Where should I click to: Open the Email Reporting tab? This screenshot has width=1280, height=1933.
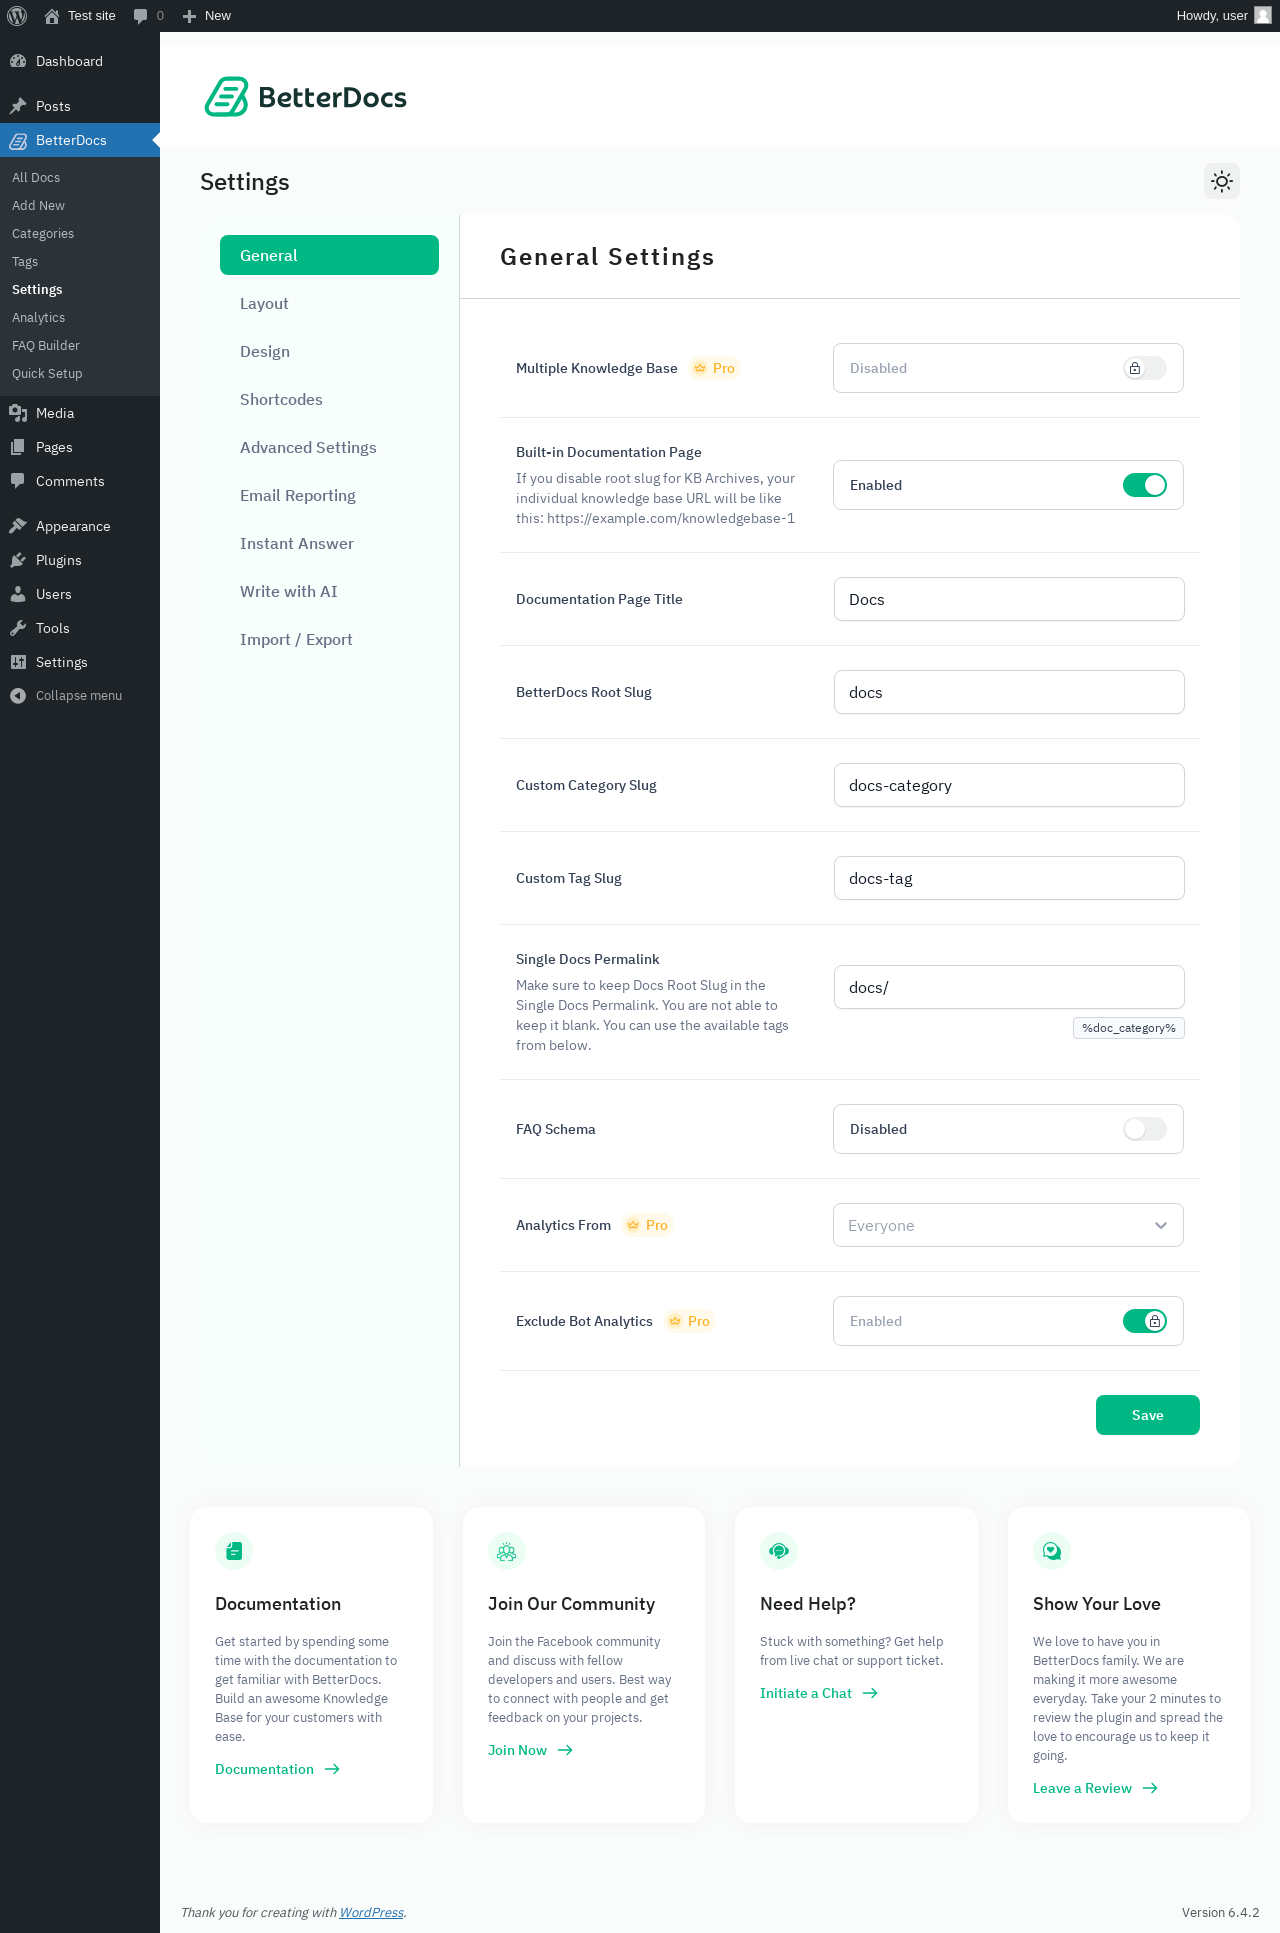(329, 495)
